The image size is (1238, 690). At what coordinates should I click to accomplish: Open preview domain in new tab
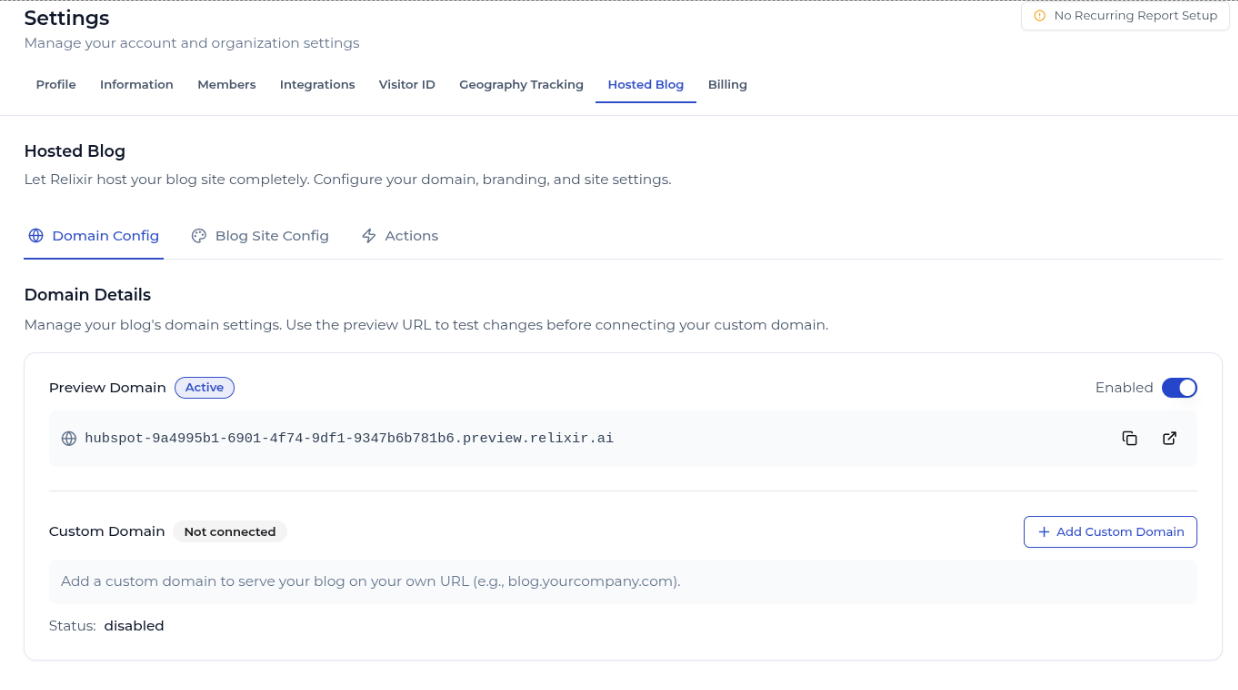tap(1169, 438)
